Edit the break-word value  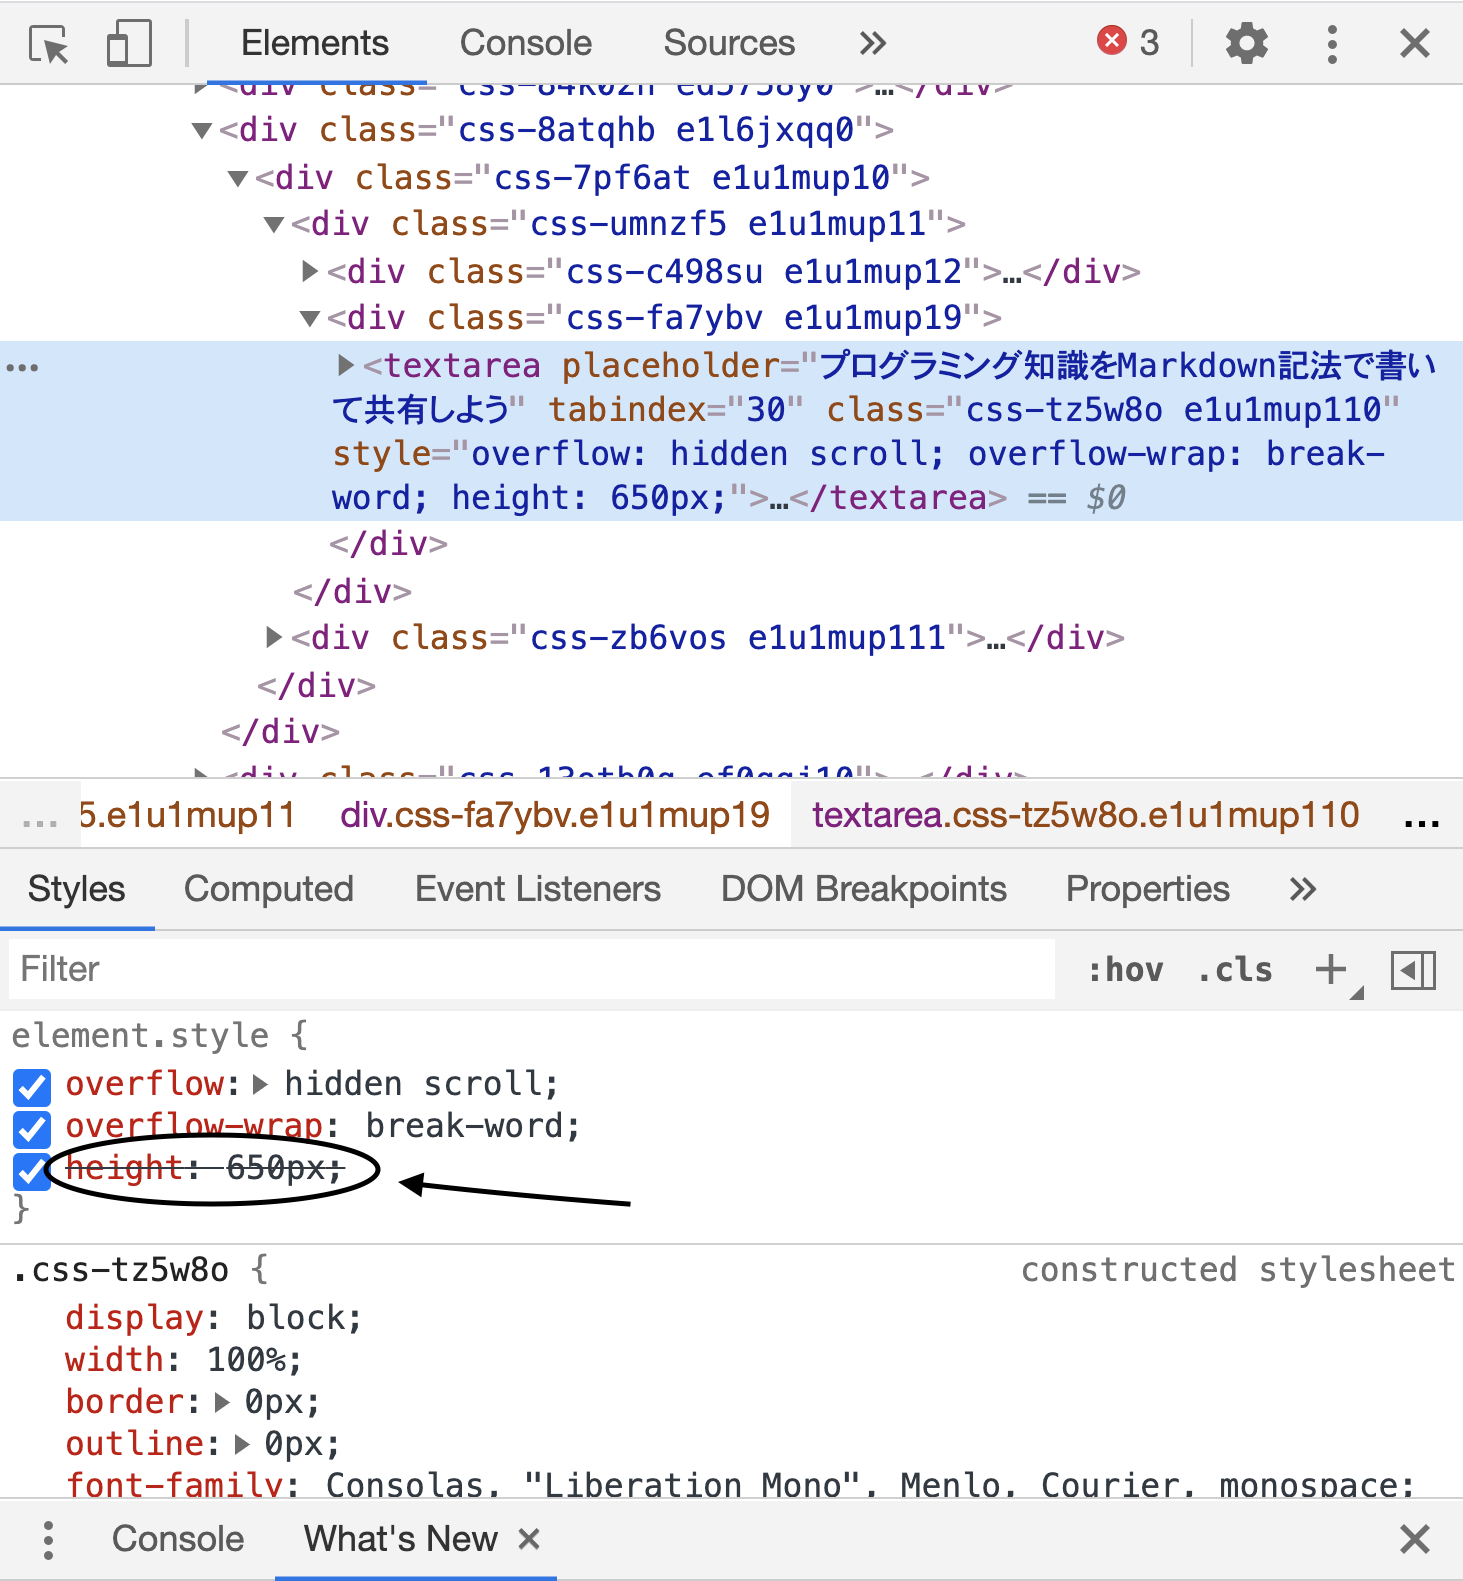coord(466,1126)
